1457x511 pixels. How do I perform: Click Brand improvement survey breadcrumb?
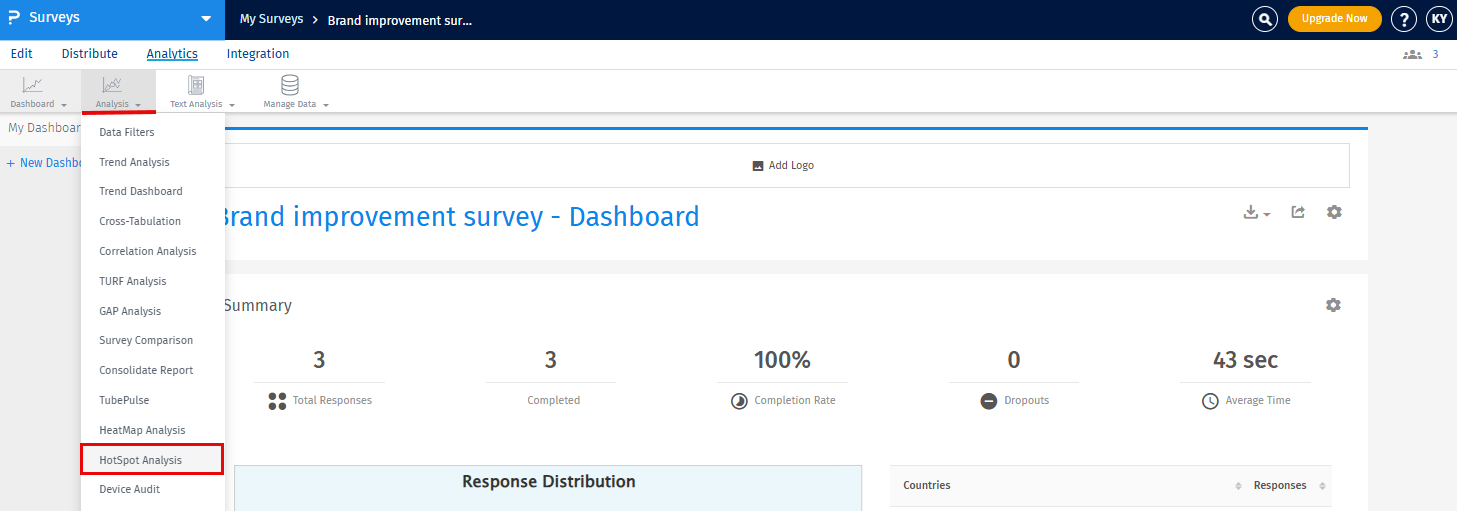[400, 20]
